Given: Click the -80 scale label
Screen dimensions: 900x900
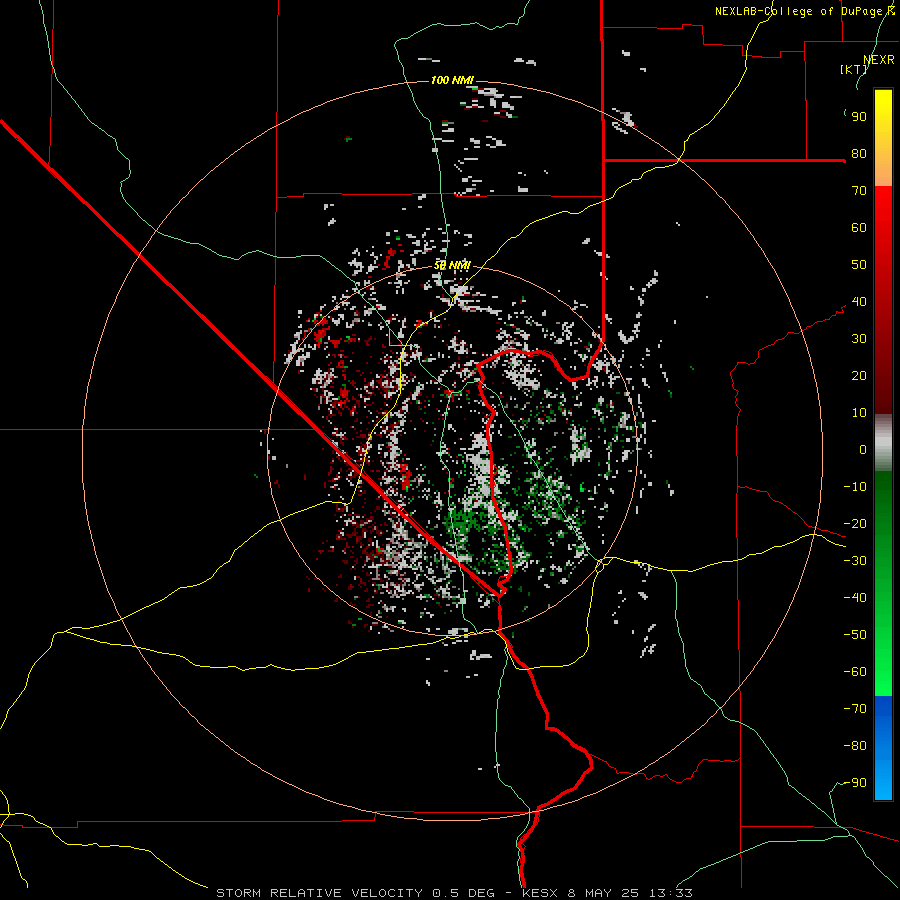Looking at the screenshot, I should [855, 746].
